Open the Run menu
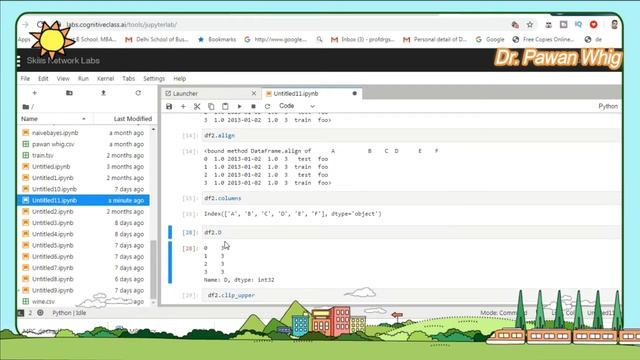 click(x=83, y=78)
